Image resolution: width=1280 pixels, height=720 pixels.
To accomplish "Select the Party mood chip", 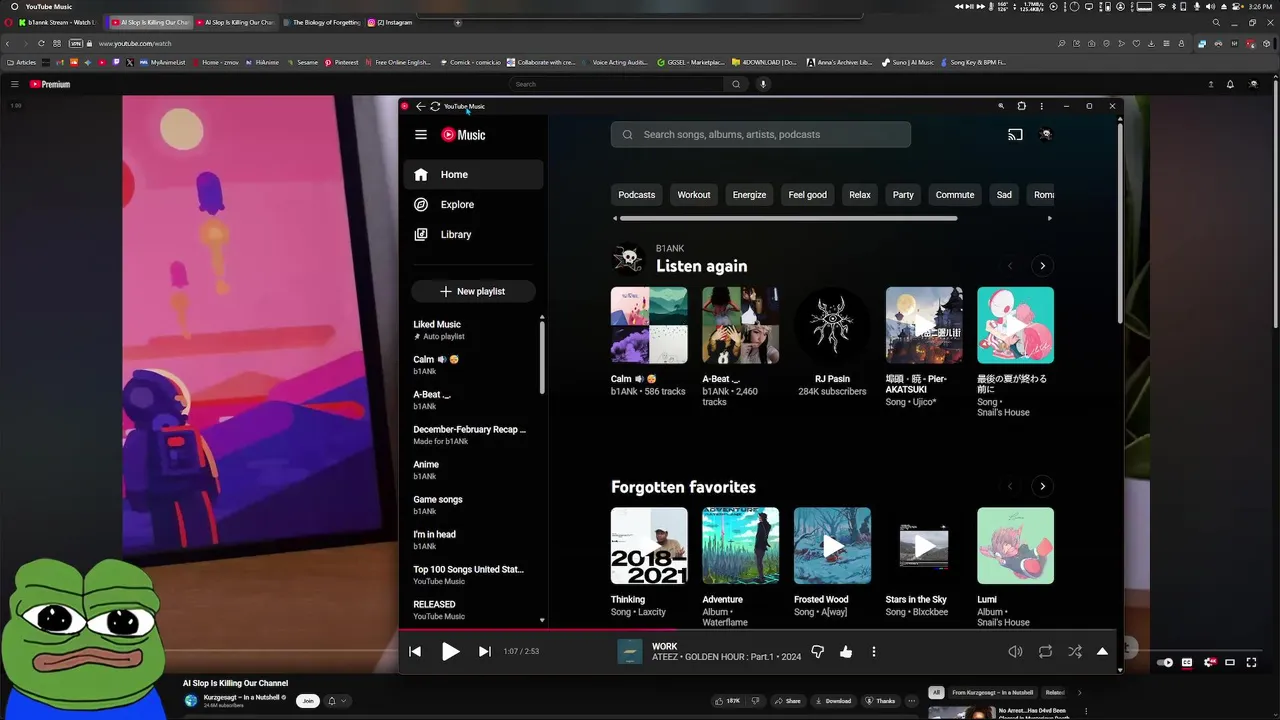I will [x=903, y=195].
